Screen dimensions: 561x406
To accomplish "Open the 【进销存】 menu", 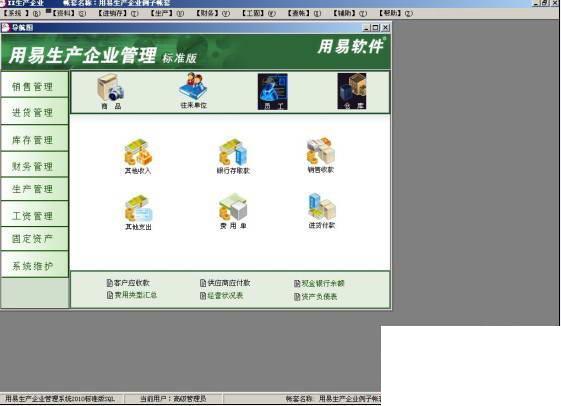I will 118,13.
